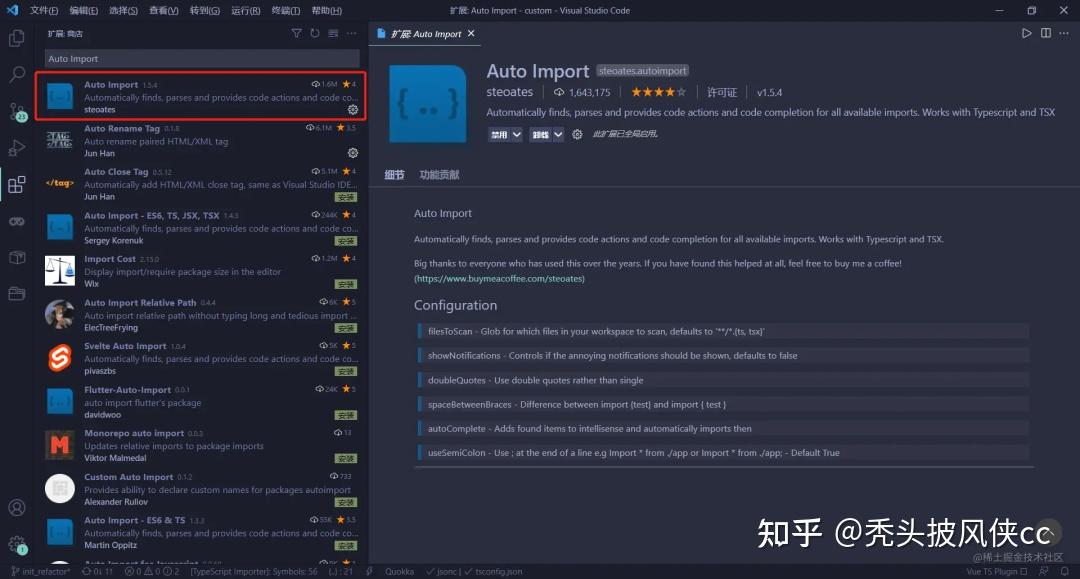Screen dimensions: 1080x579
Task: Open the 查看(V) menu
Action: pyautogui.click(x=163, y=10)
